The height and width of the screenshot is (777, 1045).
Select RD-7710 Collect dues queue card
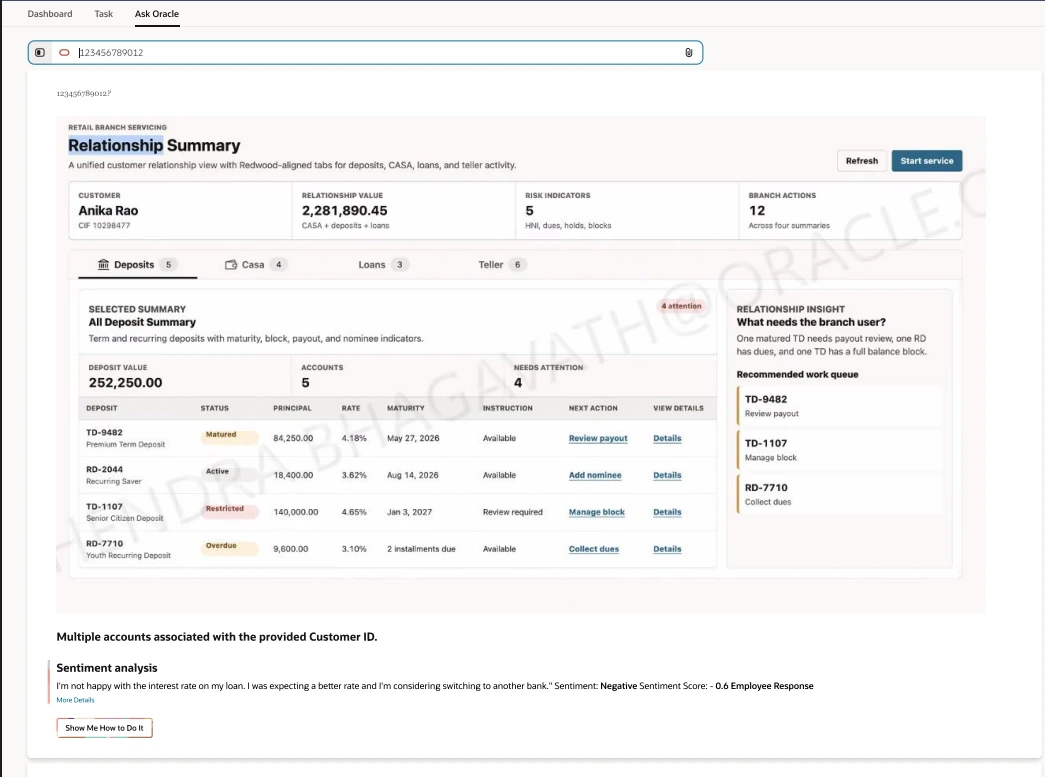[840, 494]
